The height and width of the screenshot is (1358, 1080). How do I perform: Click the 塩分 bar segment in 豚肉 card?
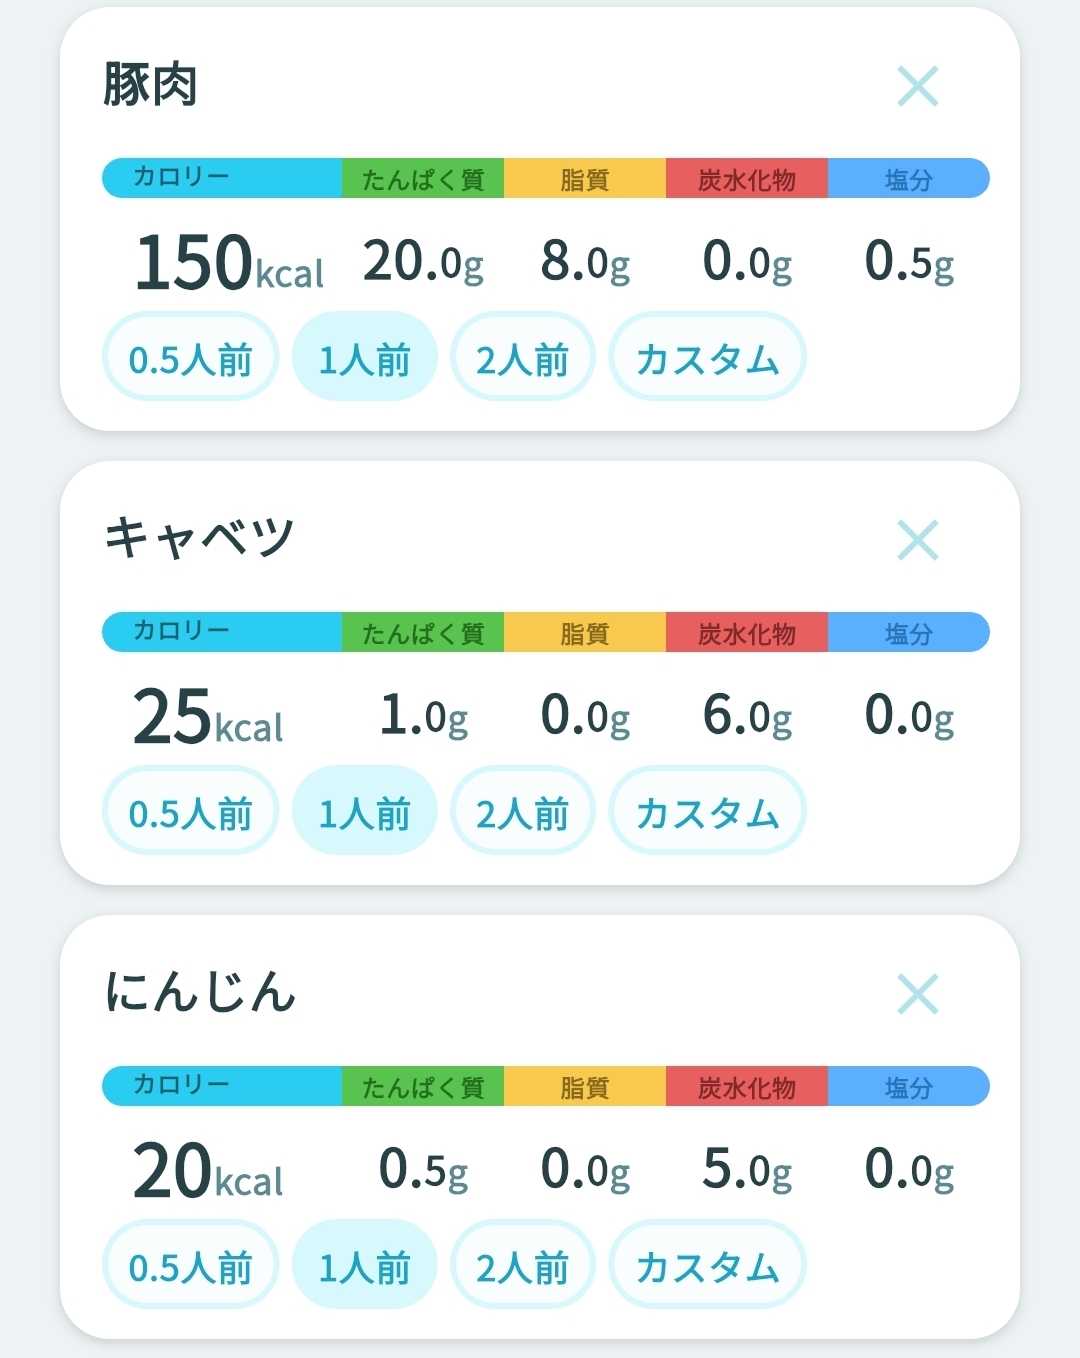click(x=909, y=178)
